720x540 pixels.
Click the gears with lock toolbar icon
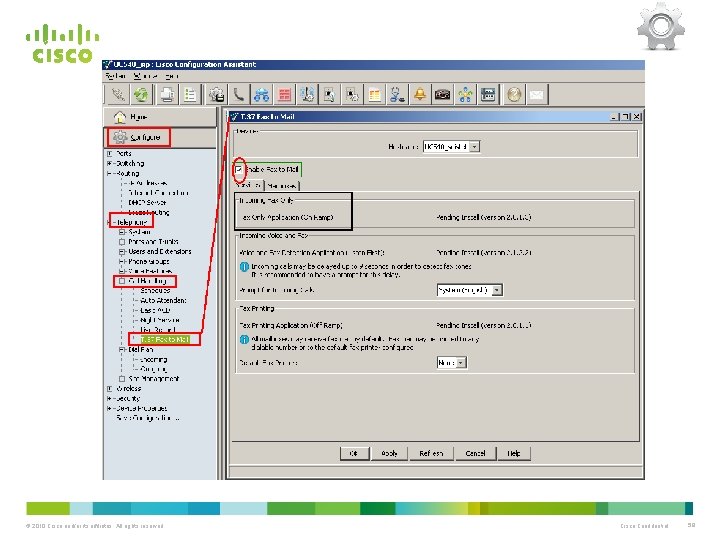[x=216, y=95]
